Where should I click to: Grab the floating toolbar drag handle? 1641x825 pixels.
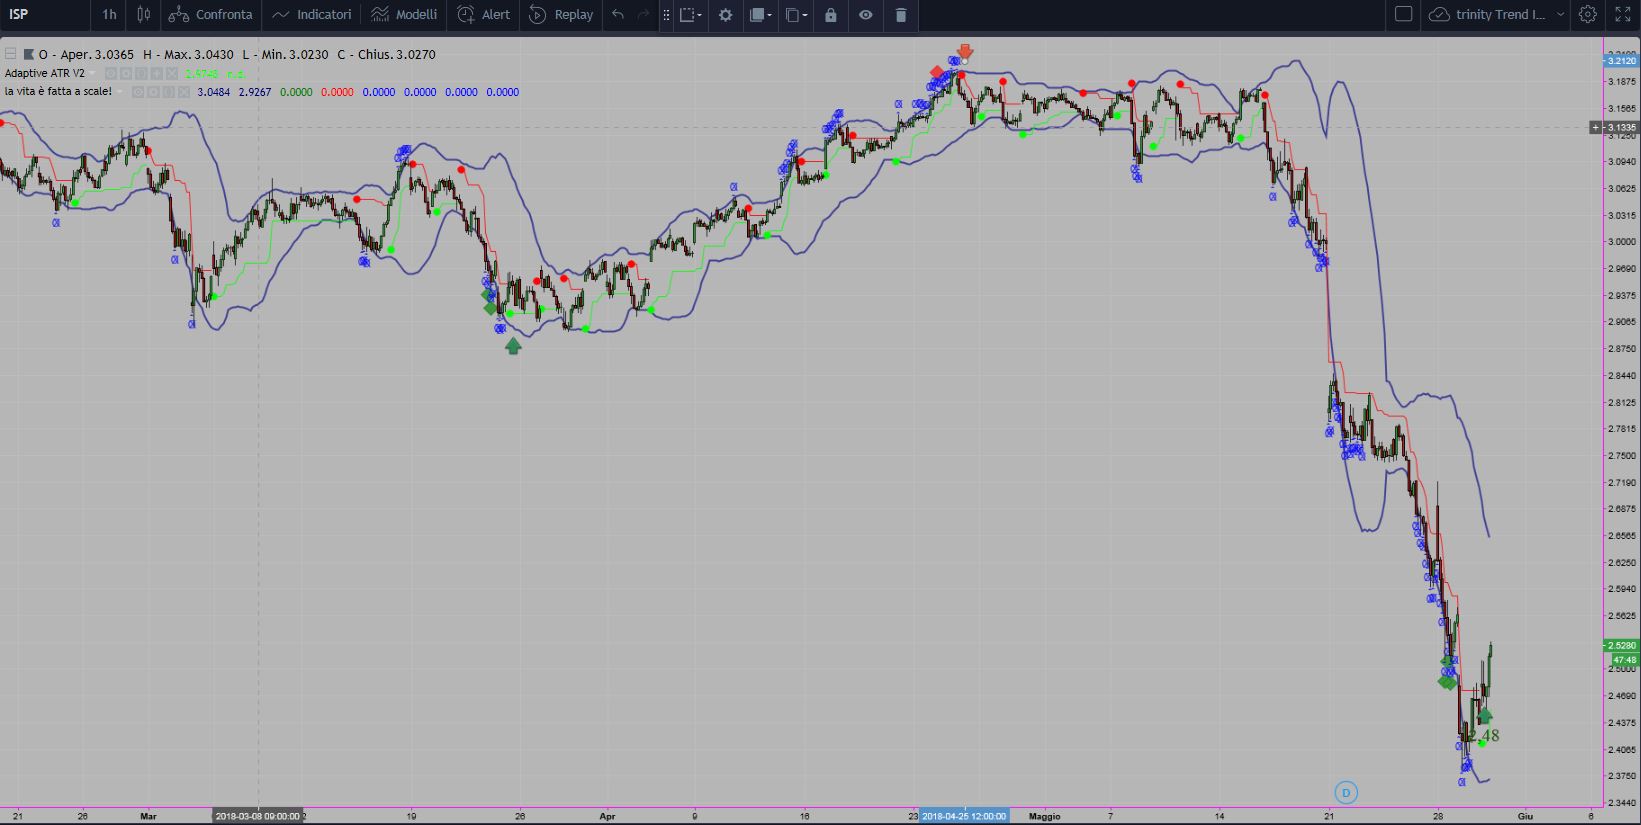[666, 15]
